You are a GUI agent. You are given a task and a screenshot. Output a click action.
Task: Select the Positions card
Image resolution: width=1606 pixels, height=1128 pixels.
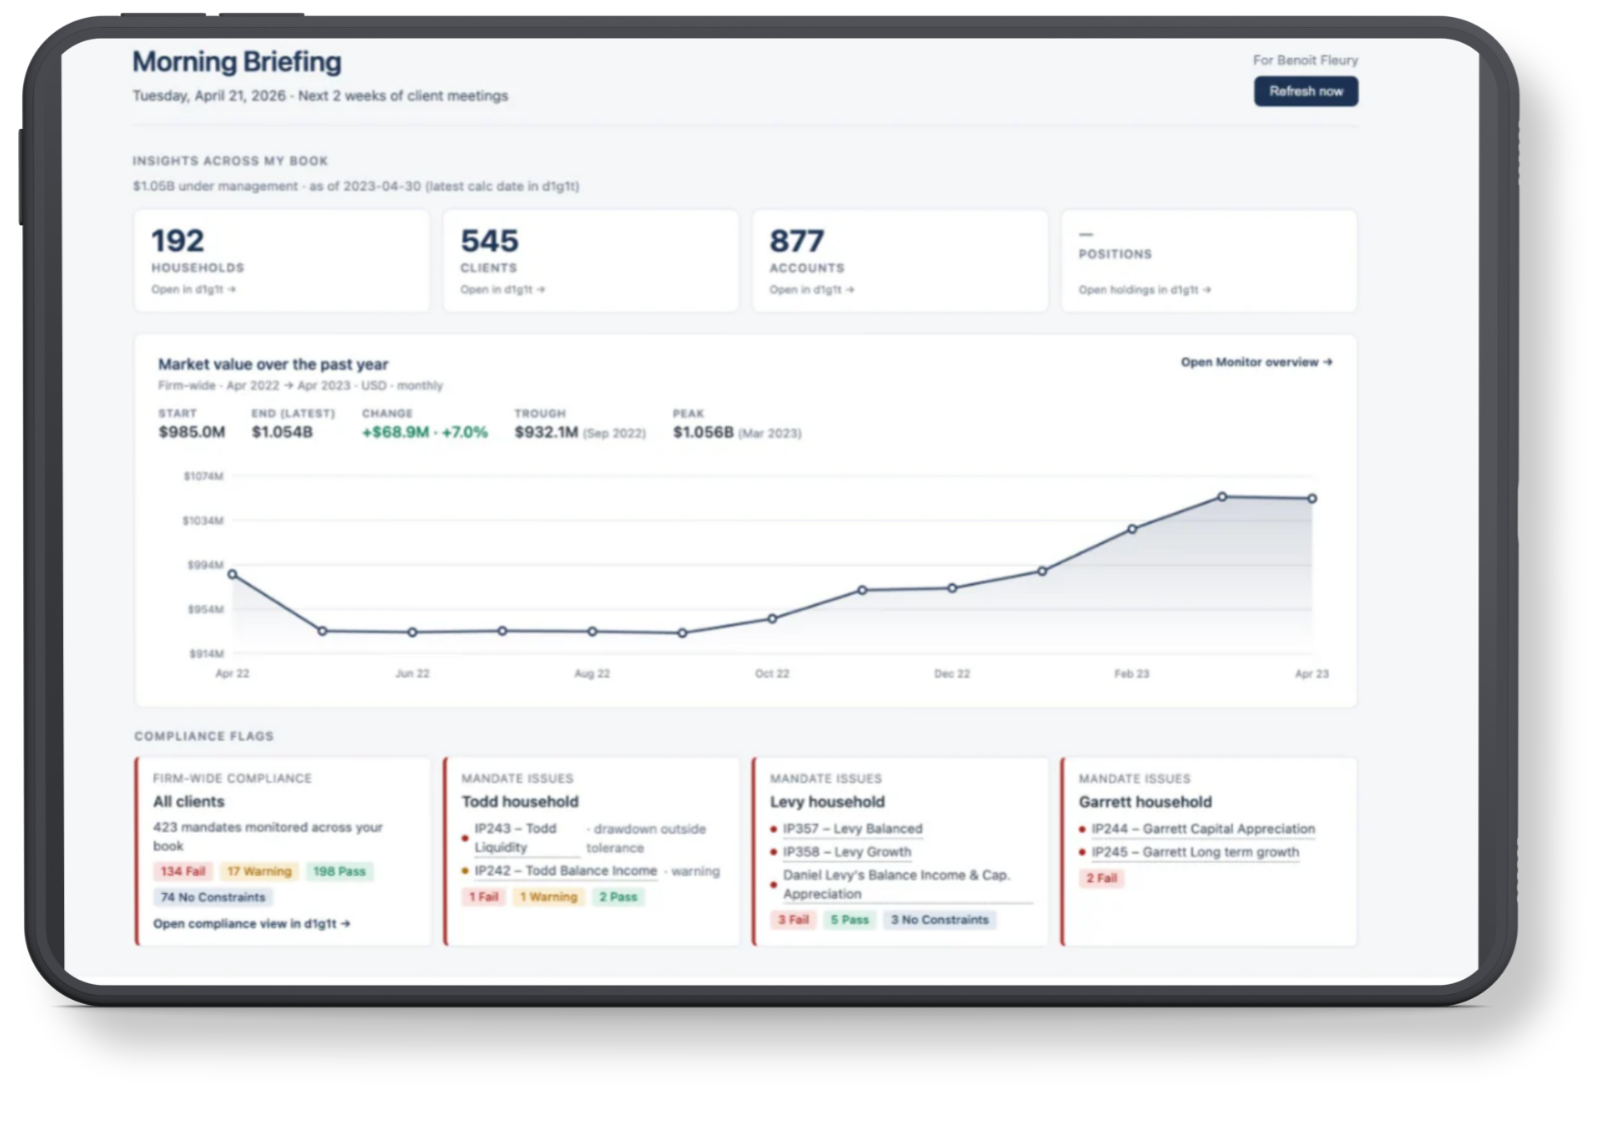(1208, 260)
